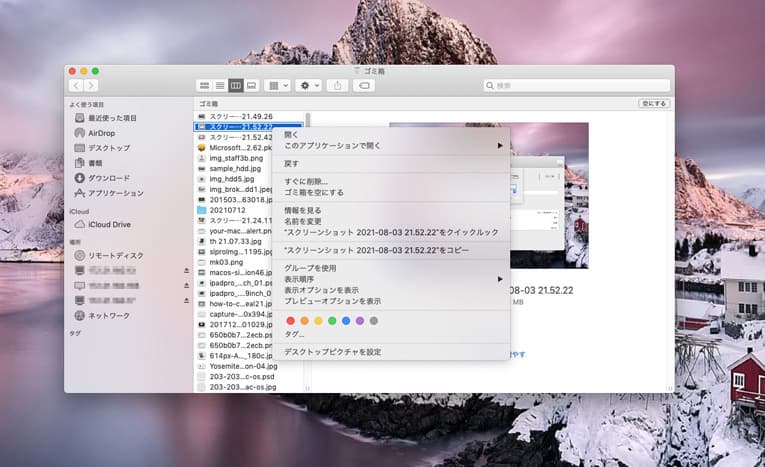Click the 空にする button
The image size is (765, 467).
[653, 103]
